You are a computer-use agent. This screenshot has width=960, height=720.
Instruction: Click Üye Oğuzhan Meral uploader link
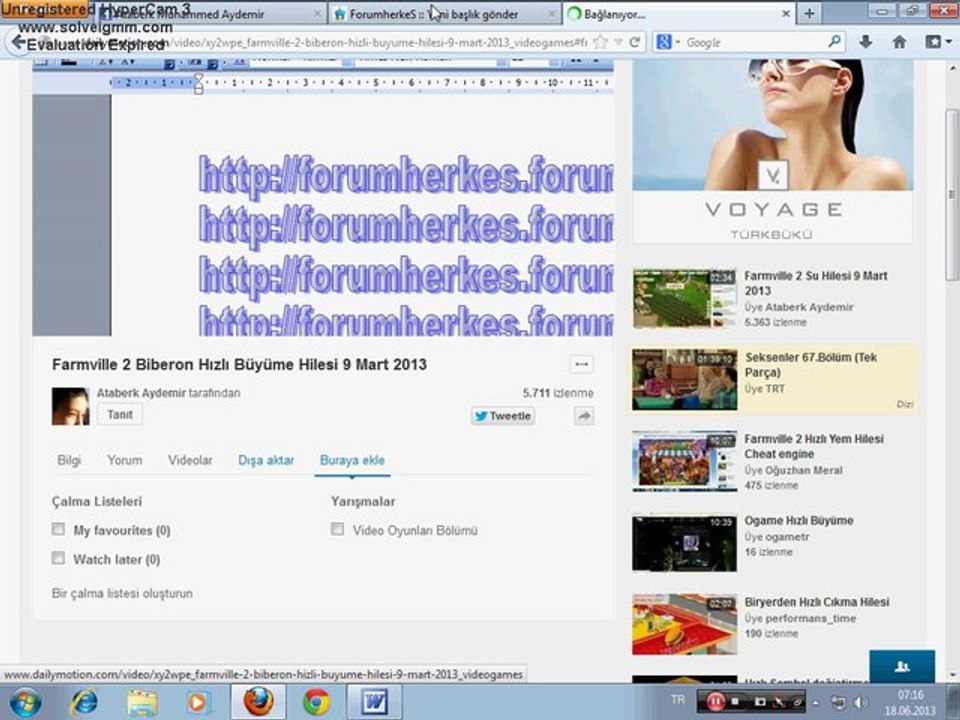click(793, 470)
